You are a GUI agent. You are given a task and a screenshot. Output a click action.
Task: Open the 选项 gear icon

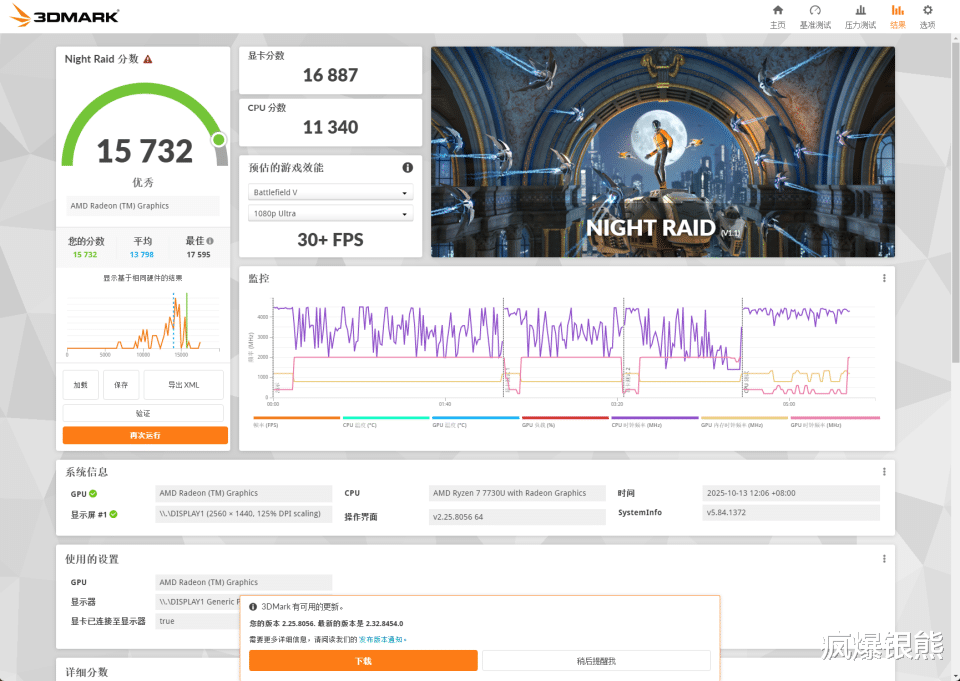coord(928,10)
